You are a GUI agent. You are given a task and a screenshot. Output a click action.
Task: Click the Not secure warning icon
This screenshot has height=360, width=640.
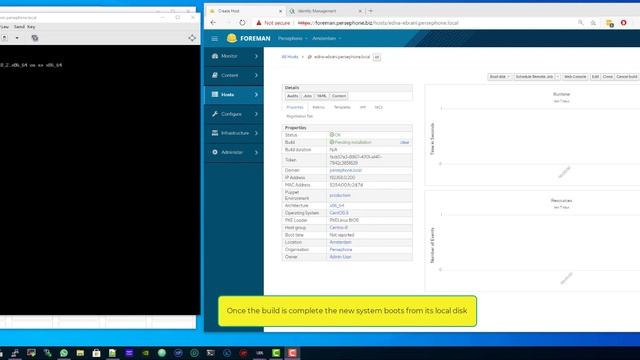point(259,23)
